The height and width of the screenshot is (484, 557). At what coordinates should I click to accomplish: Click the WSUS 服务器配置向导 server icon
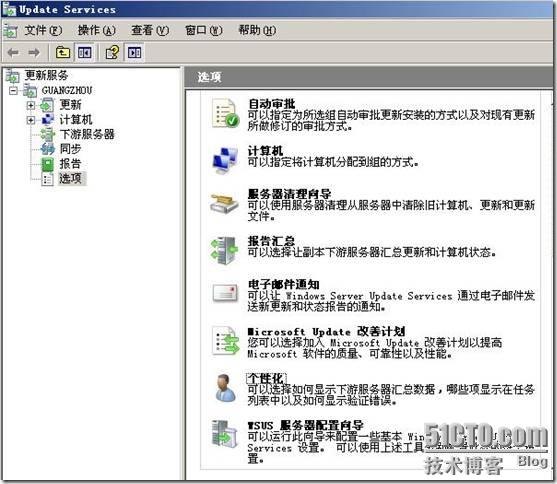[x=224, y=434]
